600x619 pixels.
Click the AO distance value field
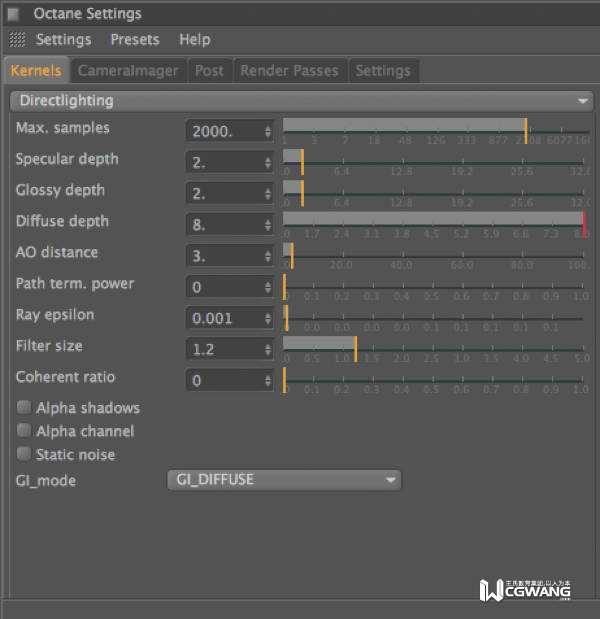(230, 256)
